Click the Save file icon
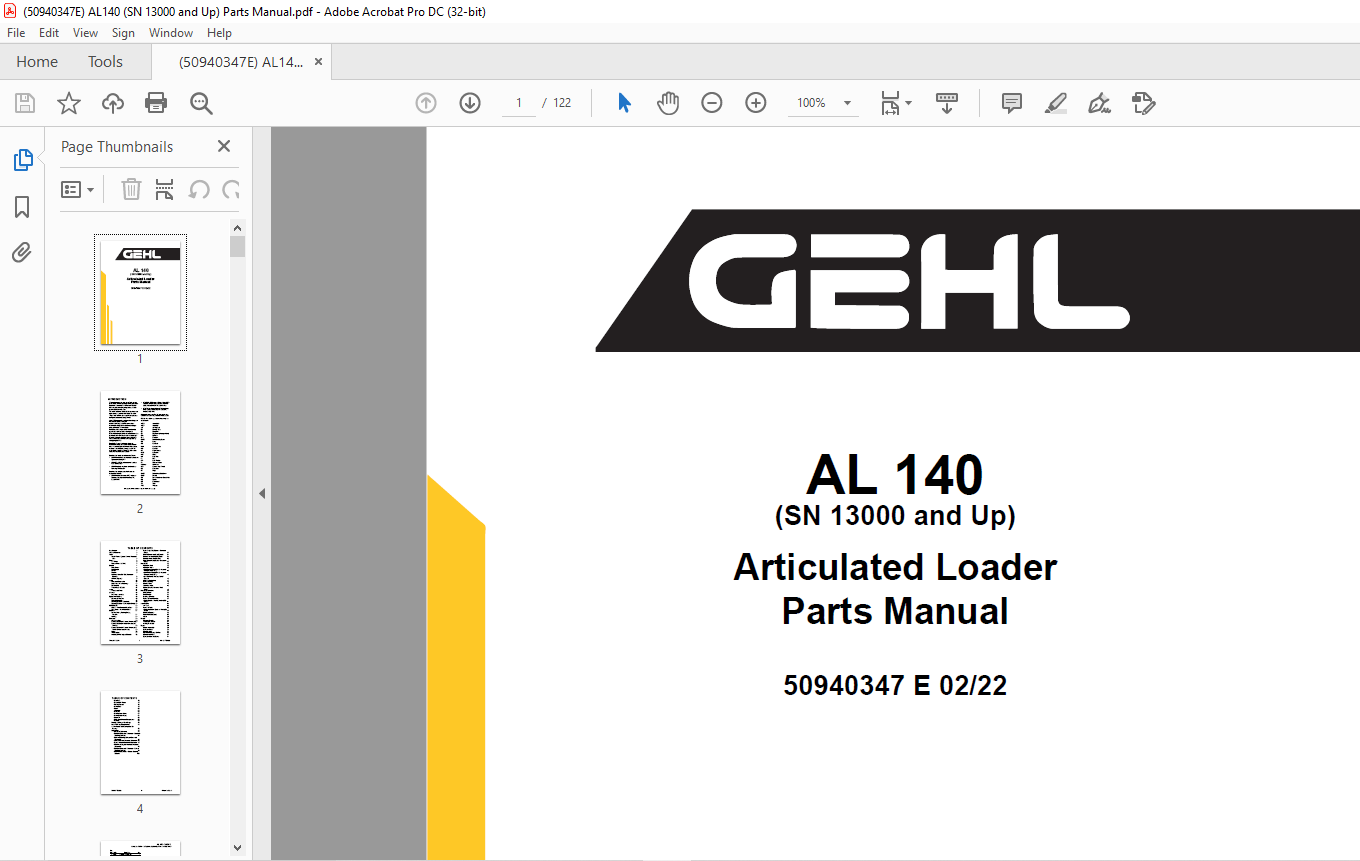The height and width of the screenshot is (861, 1360). 25,103
